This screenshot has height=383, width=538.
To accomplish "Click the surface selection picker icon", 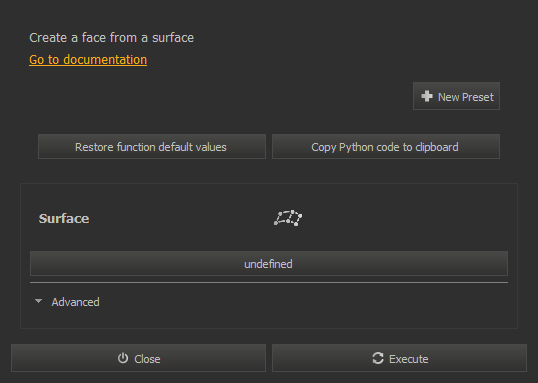I will pos(288,218).
